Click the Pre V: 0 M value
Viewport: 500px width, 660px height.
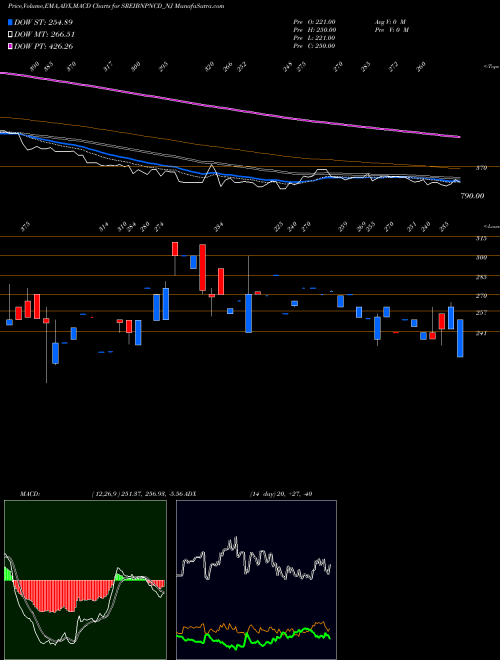coord(391,30)
